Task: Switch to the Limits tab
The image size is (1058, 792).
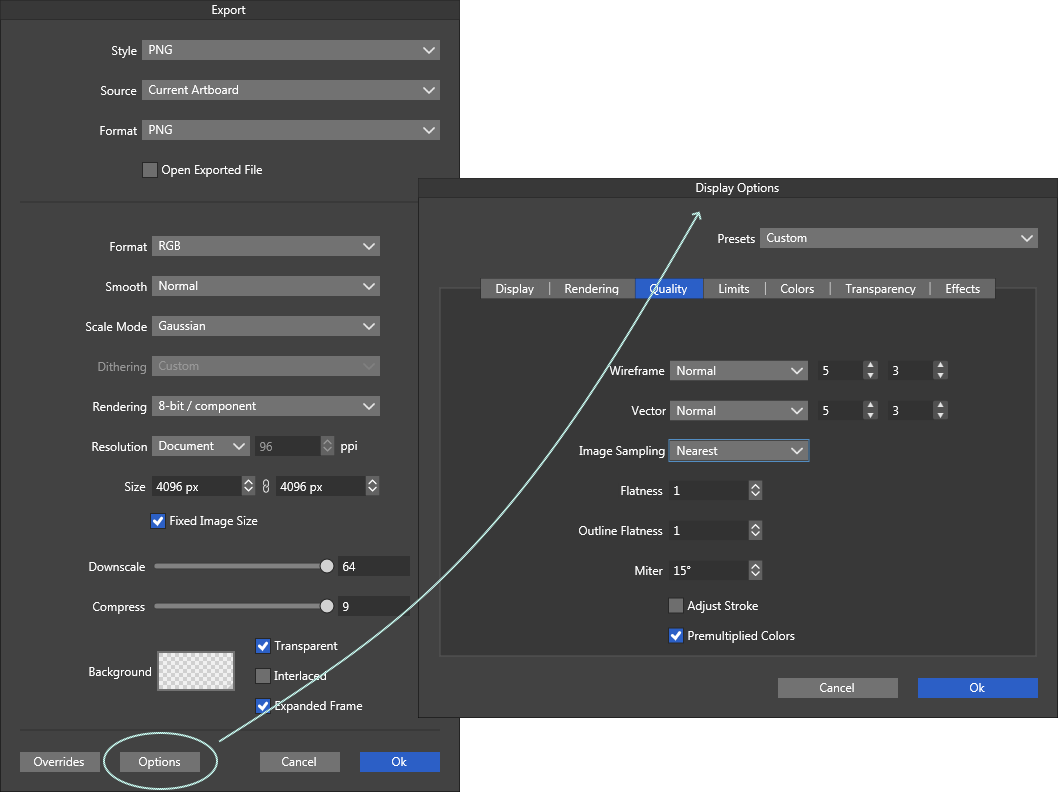Action: 734,289
